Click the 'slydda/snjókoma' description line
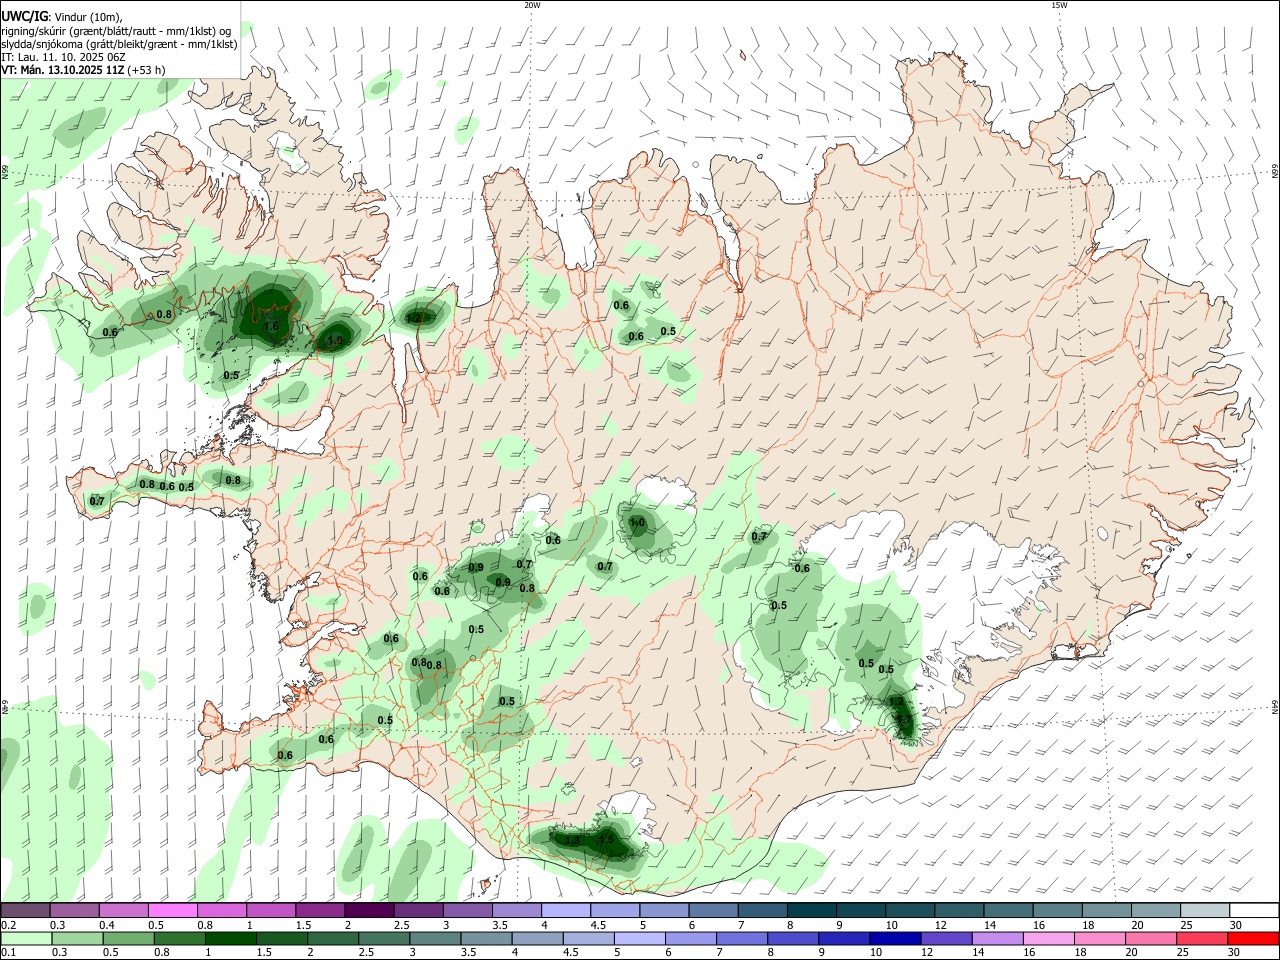 pyautogui.click(x=119, y=44)
